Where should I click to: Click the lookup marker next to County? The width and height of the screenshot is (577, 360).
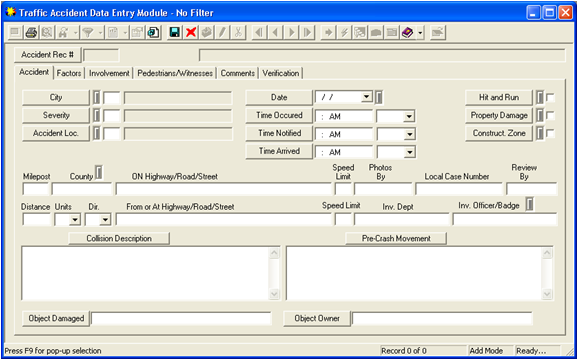(x=99, y=172)
